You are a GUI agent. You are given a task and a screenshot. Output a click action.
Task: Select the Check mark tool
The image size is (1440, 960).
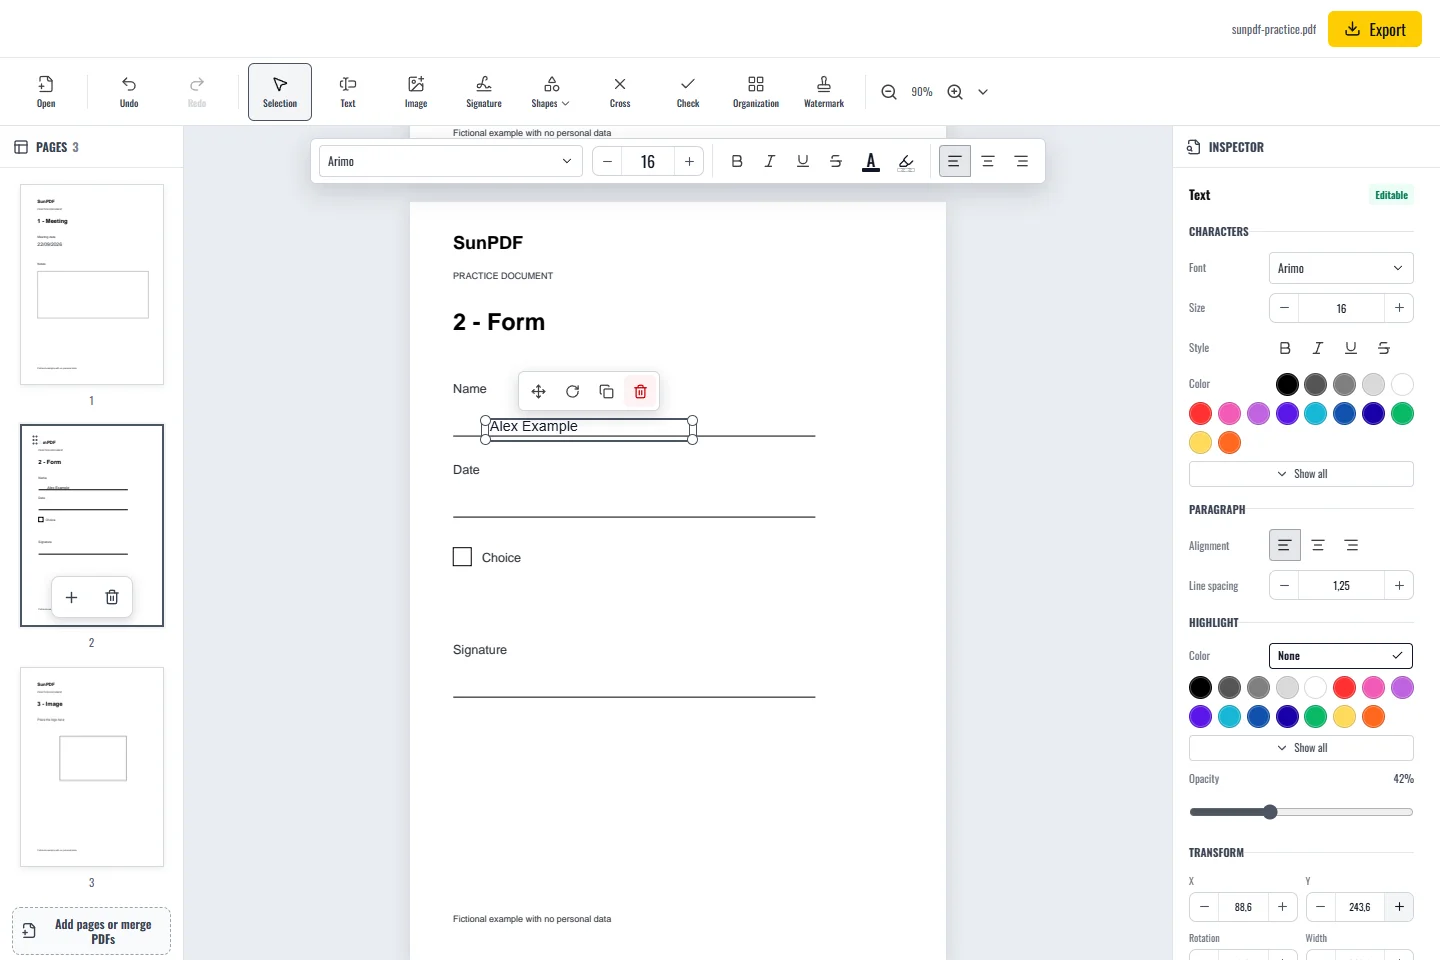tap(688, 92)
